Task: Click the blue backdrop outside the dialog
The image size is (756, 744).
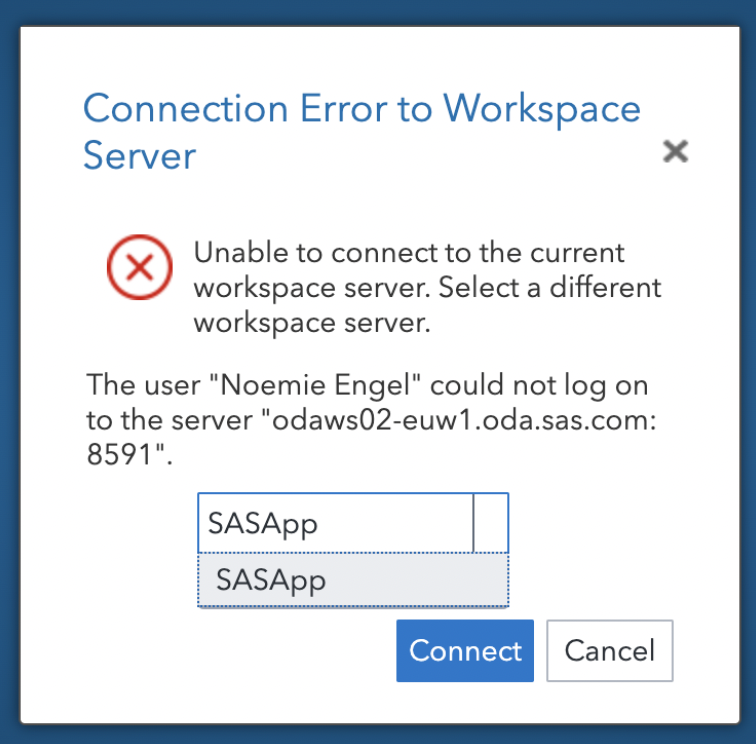Action: 10,400
